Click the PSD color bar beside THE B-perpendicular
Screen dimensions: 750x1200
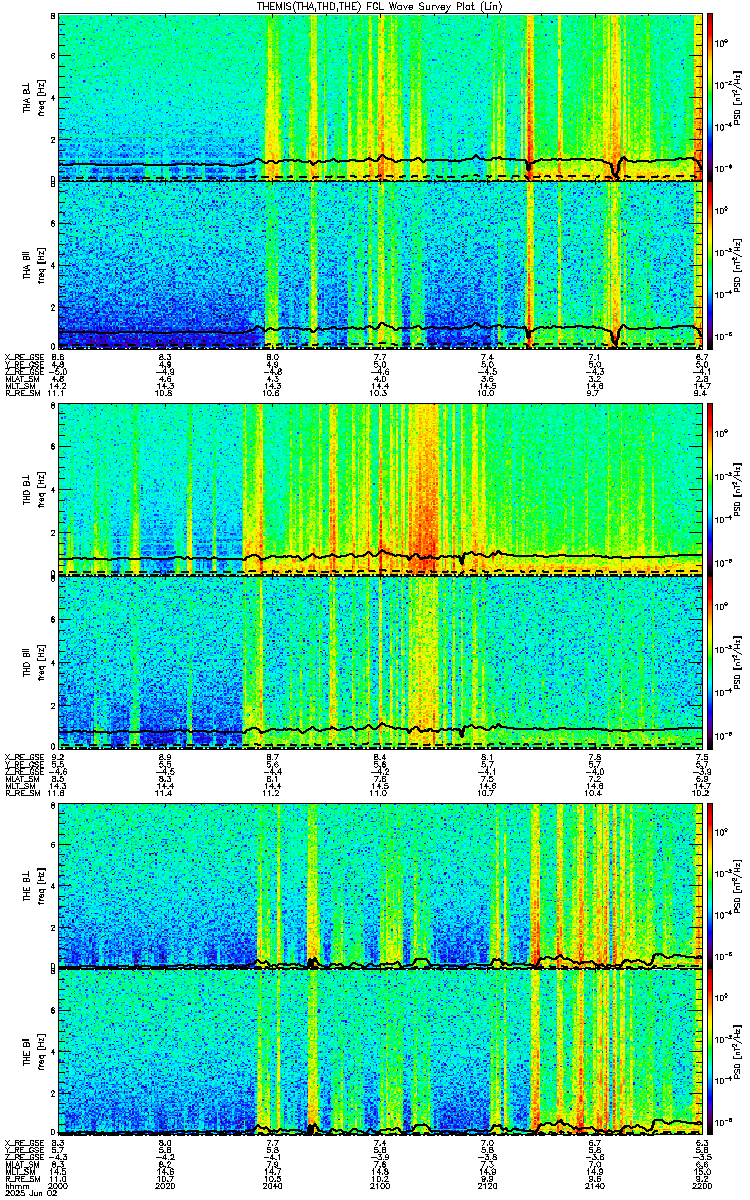tap(711, 884)
